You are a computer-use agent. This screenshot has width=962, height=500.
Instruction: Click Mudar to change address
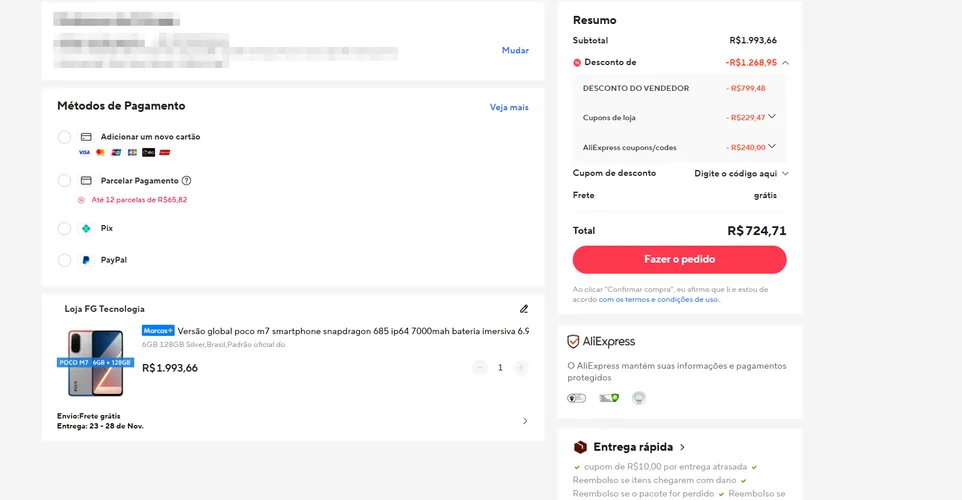(x=515, y=50)
